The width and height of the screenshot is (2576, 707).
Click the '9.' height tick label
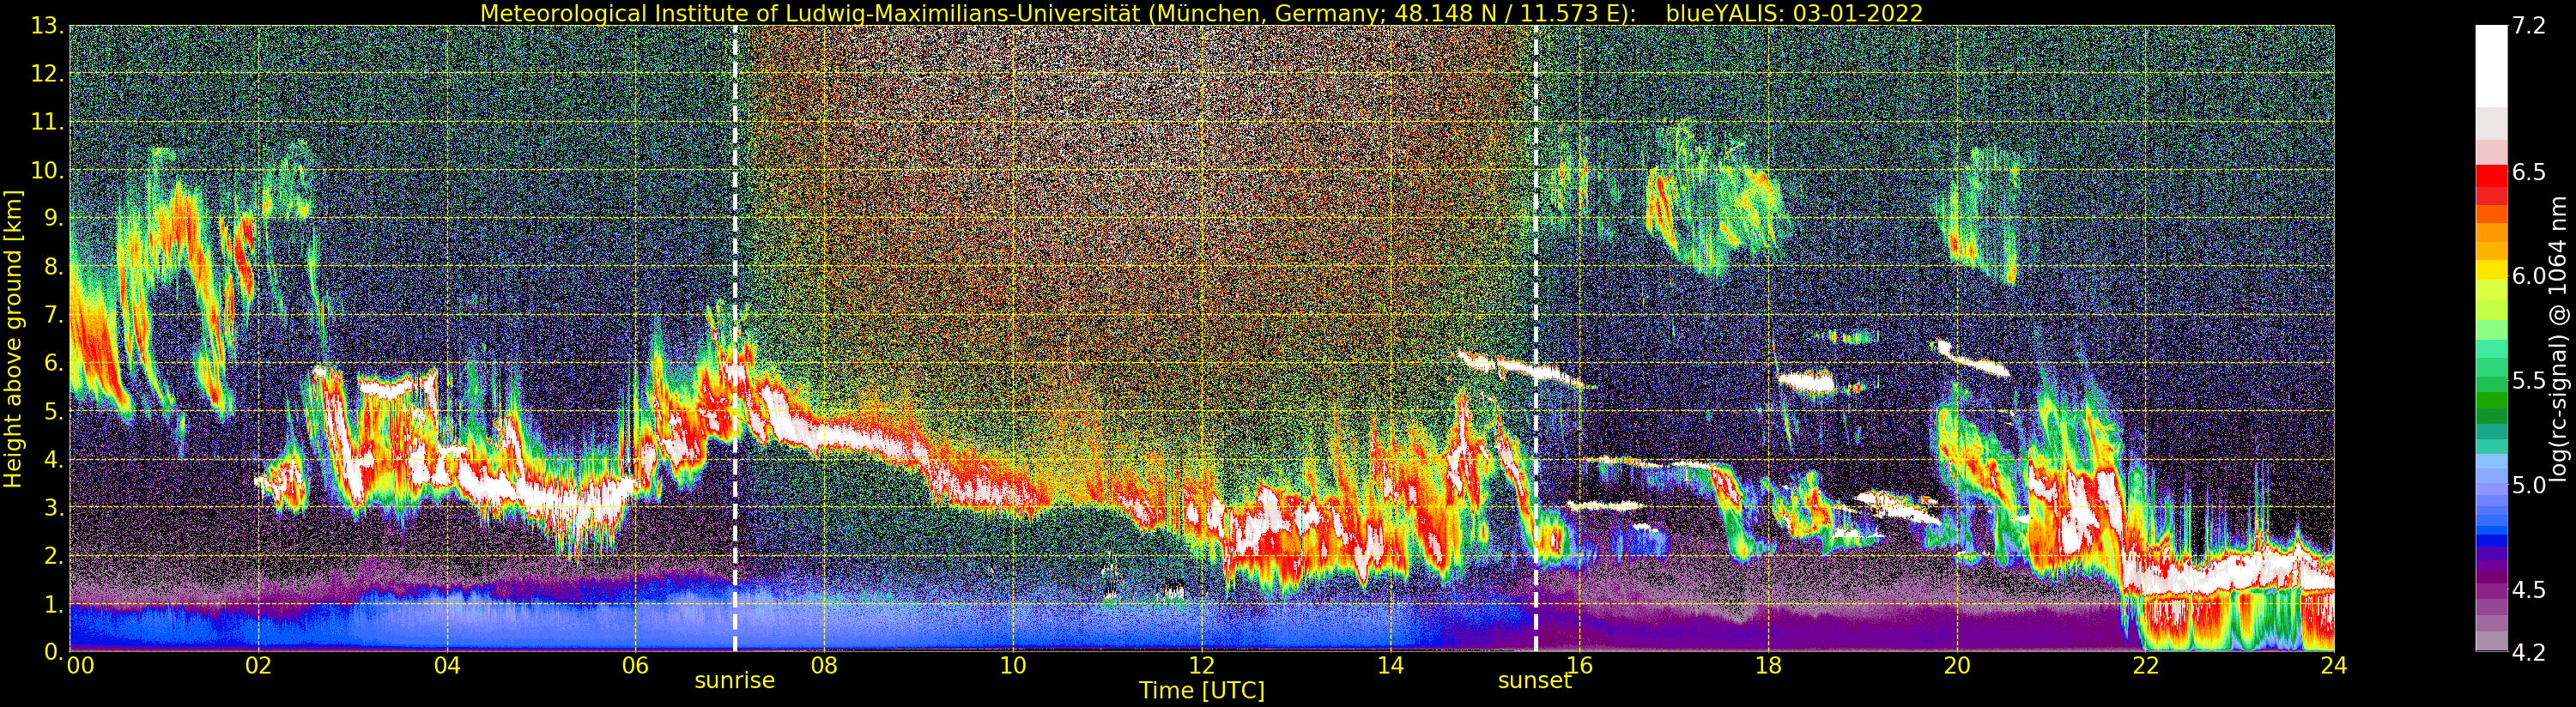click(55, 218)
